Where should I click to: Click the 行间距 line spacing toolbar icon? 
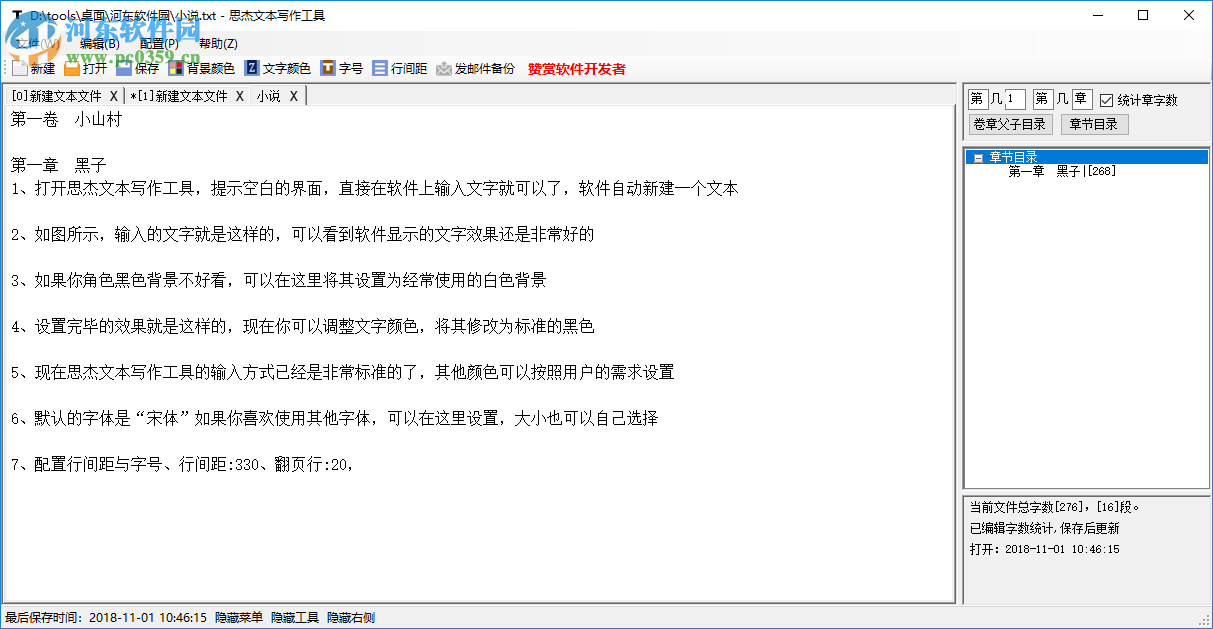[x=399, y=69]
